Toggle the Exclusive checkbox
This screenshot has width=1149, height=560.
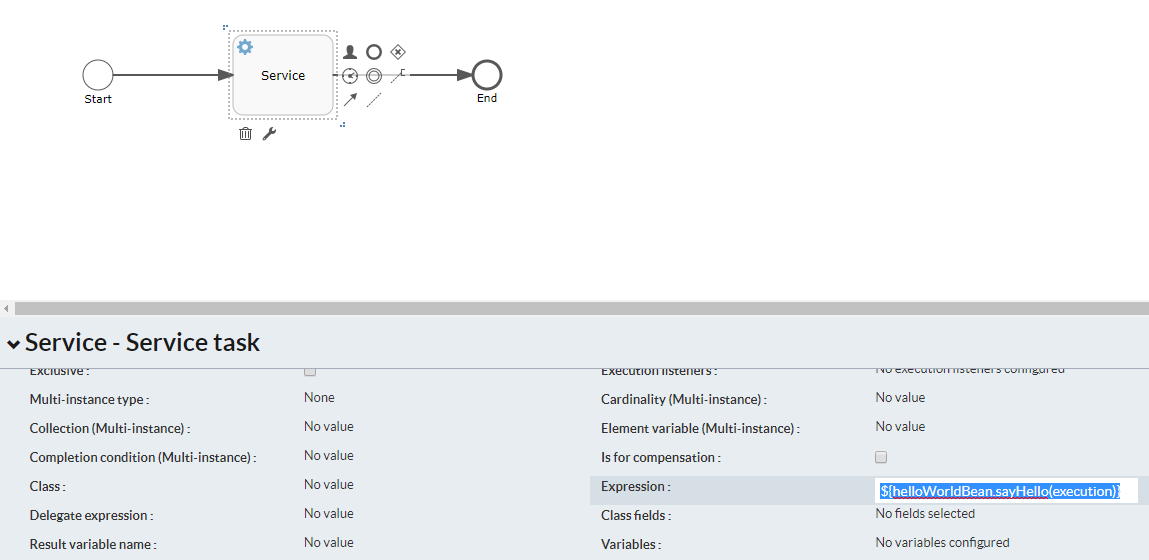click(x=310, y=371)
